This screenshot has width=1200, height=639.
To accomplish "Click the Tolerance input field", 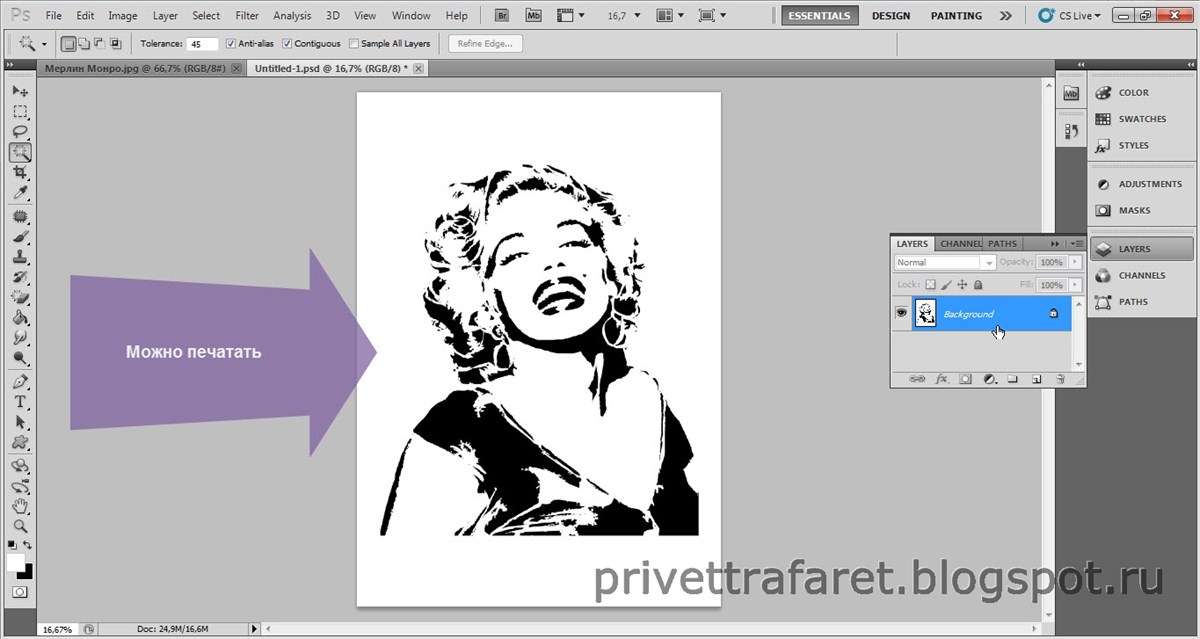I will point(203,44).
